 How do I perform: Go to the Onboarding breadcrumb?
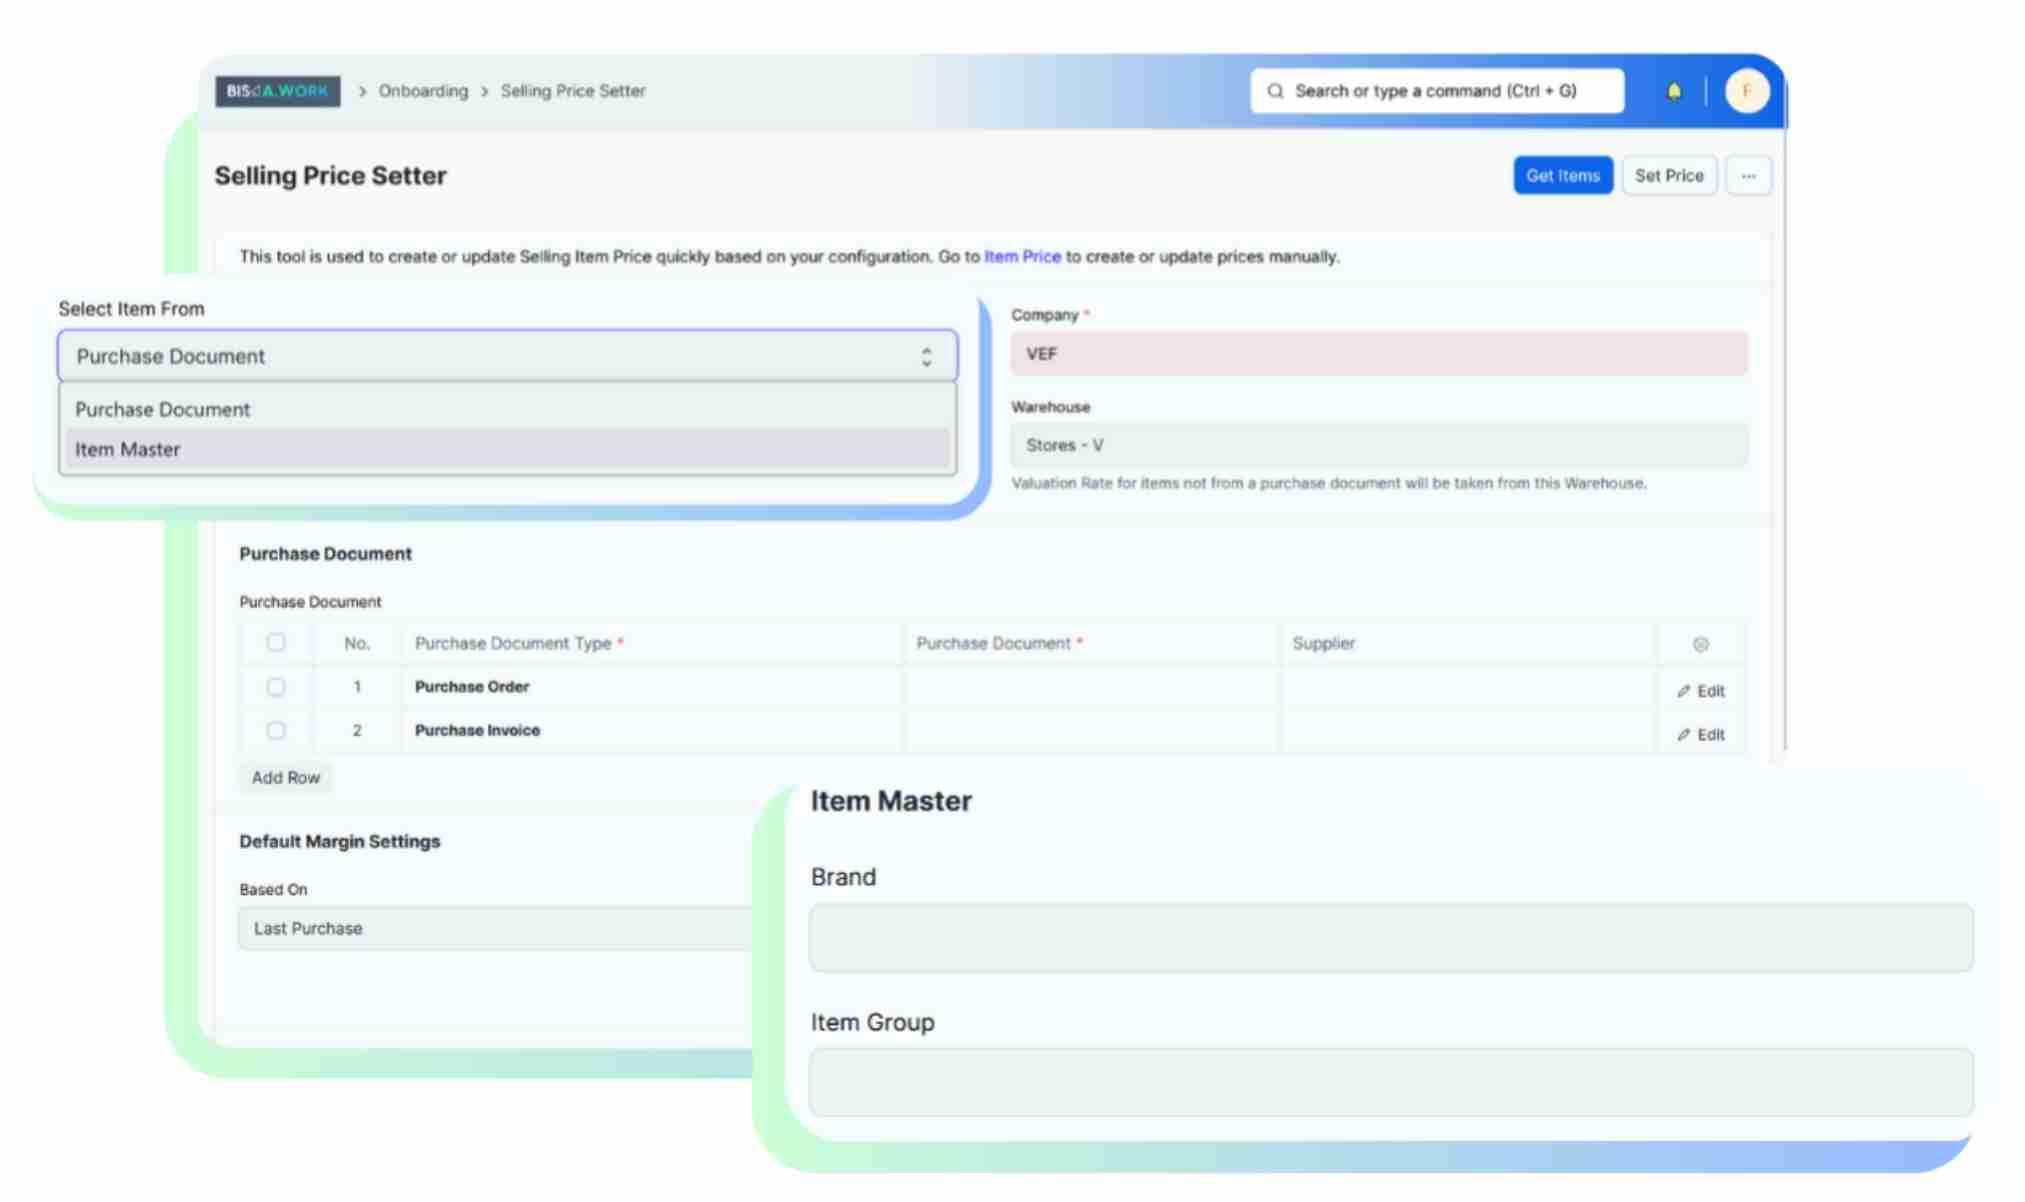(423, 91)
